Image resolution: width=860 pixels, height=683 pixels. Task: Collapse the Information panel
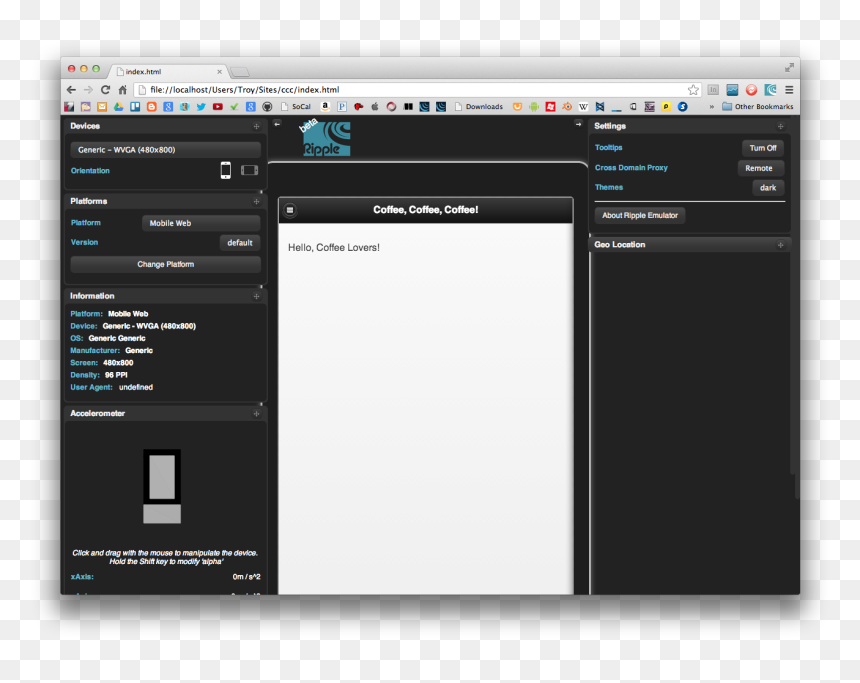coord(256,296)
